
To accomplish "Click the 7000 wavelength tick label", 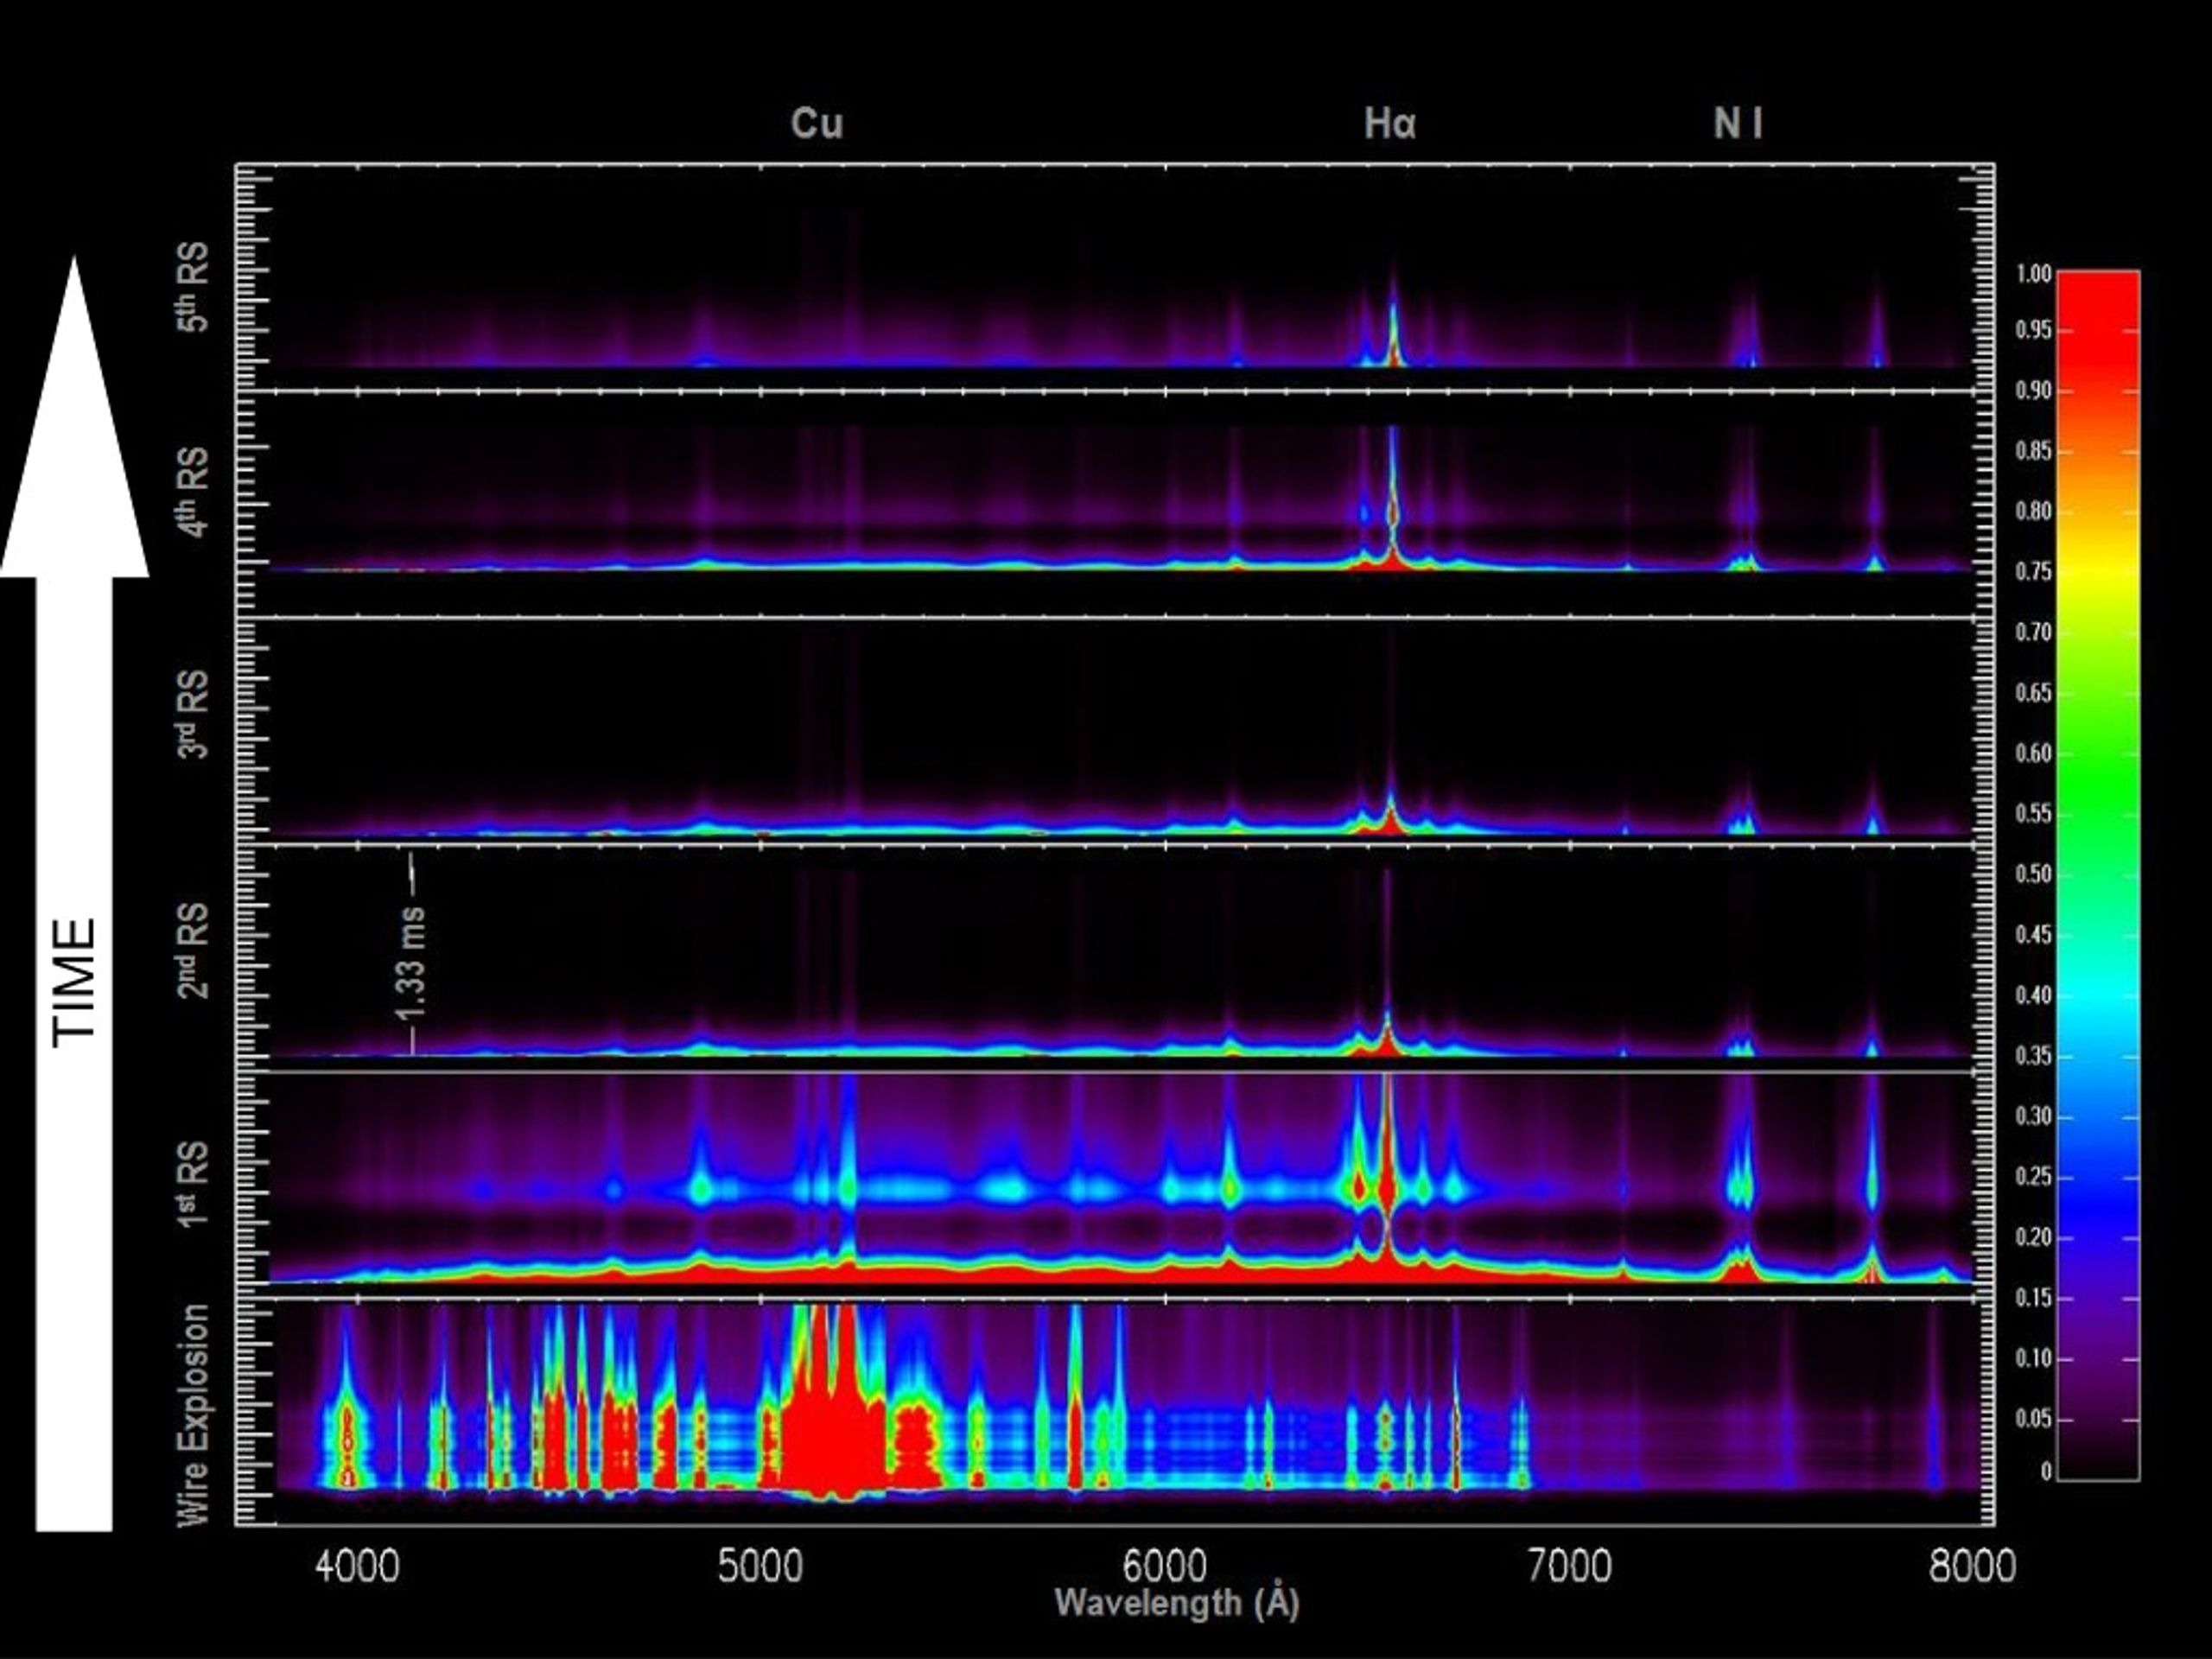I will coord(1569,1566).
